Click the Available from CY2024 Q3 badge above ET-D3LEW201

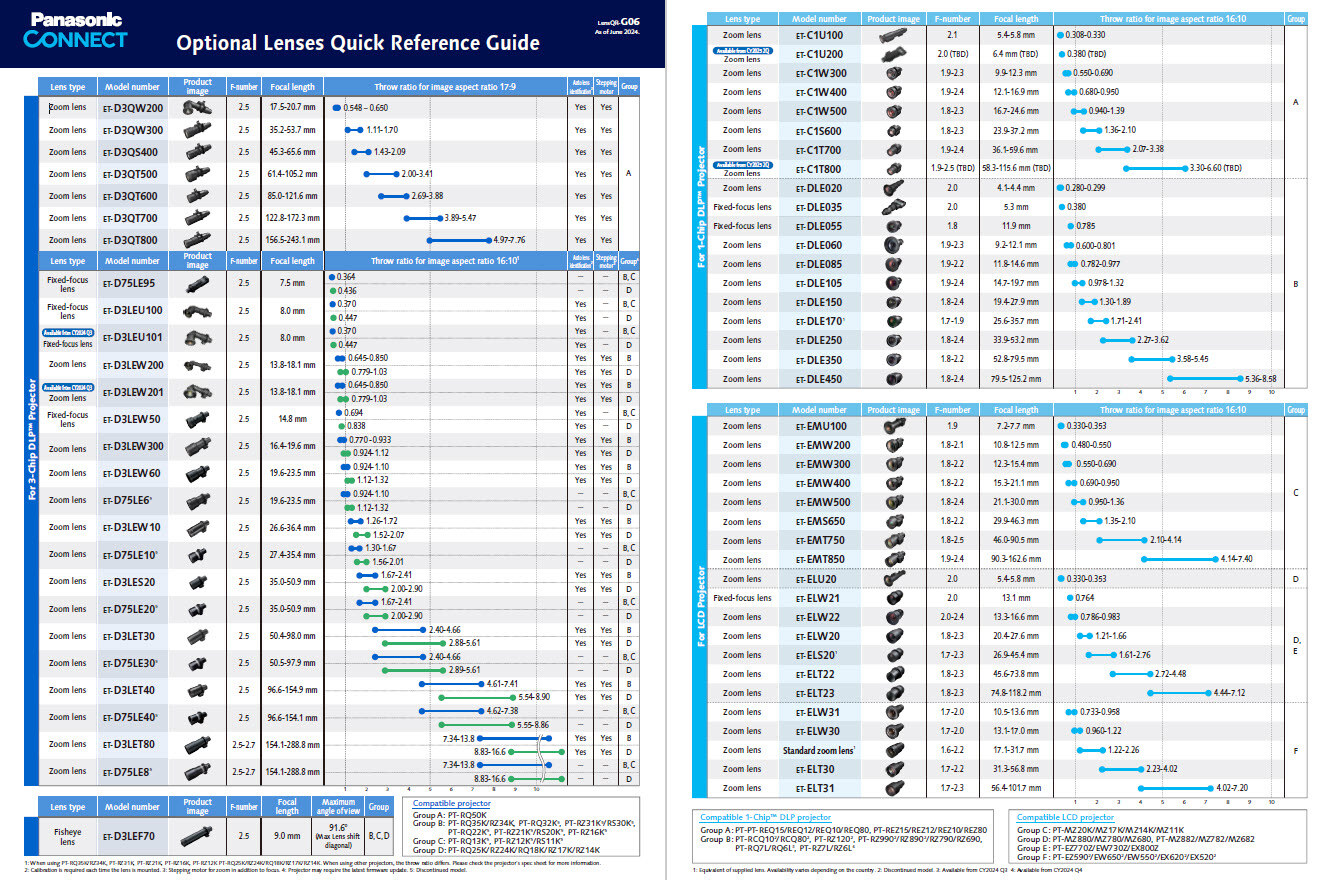(68, 387)
